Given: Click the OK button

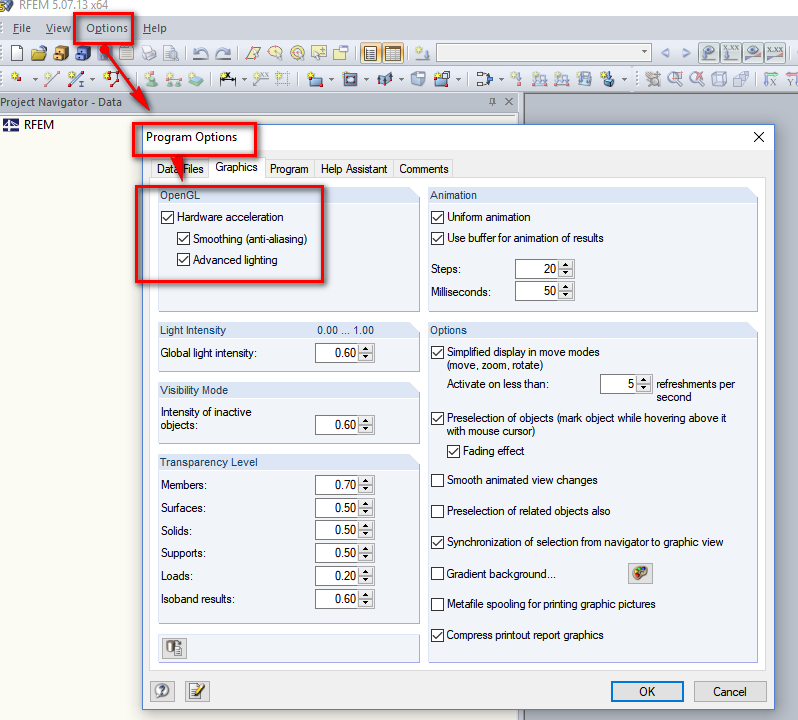Looking at the screenshot, I should click(x=647, y=692).
